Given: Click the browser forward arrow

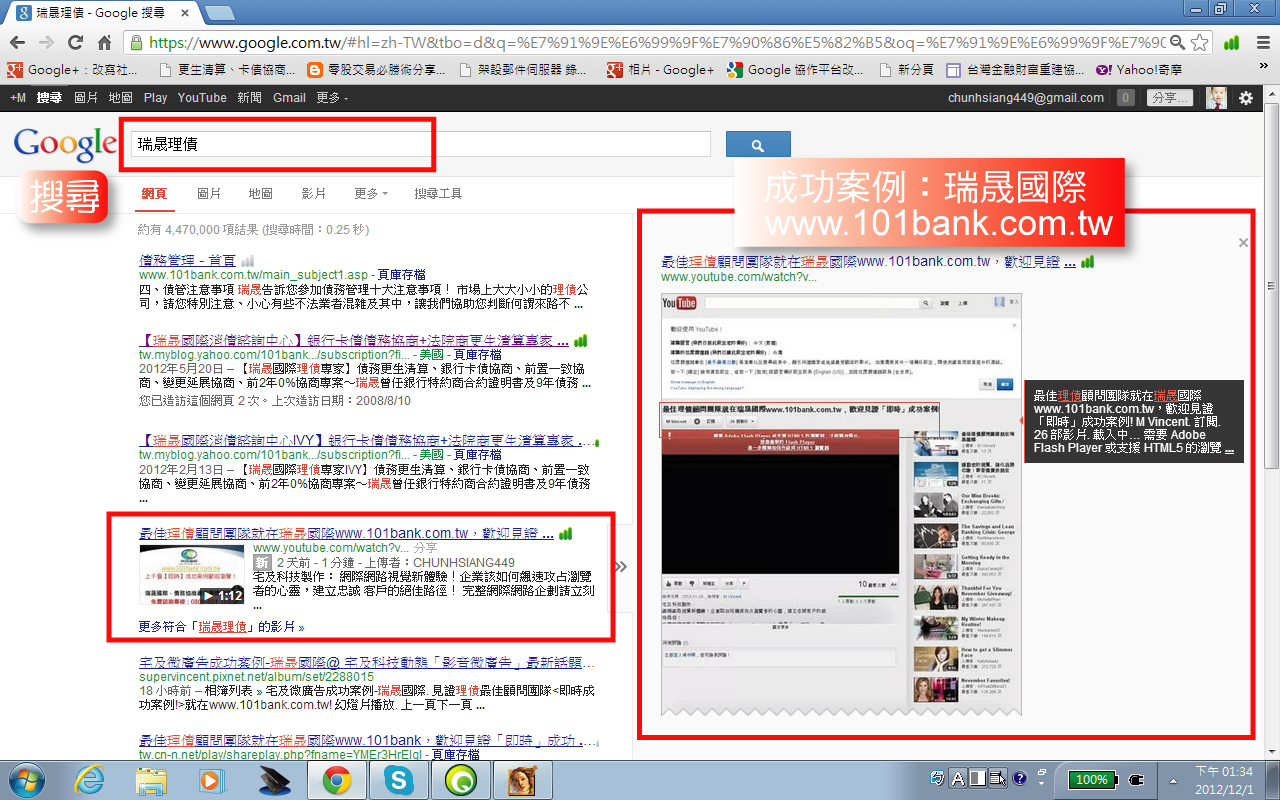Looking at the screenshot, I should (x=46, y=43).
